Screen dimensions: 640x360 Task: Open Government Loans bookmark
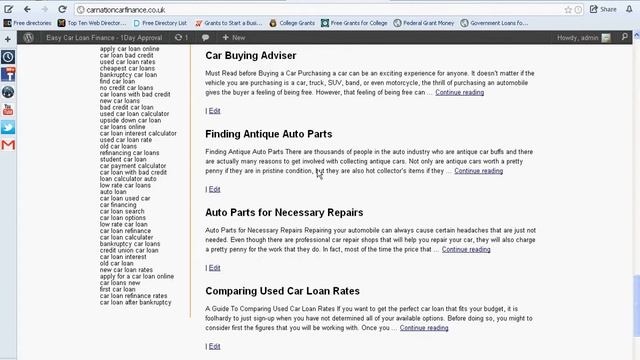click(494, 23)
